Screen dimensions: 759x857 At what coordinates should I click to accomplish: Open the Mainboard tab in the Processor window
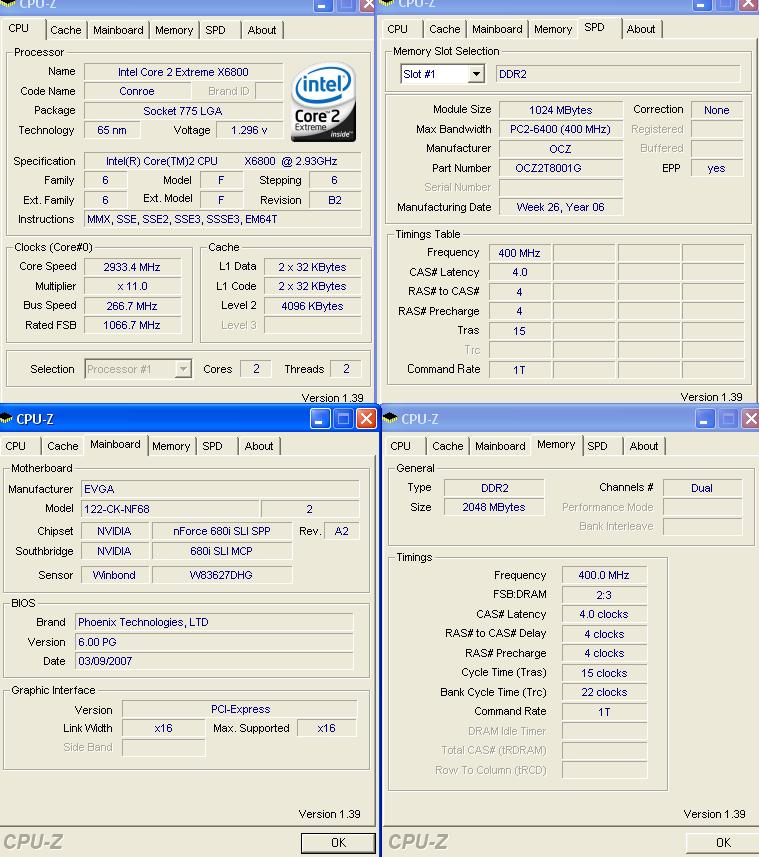(x=118, y=30)
